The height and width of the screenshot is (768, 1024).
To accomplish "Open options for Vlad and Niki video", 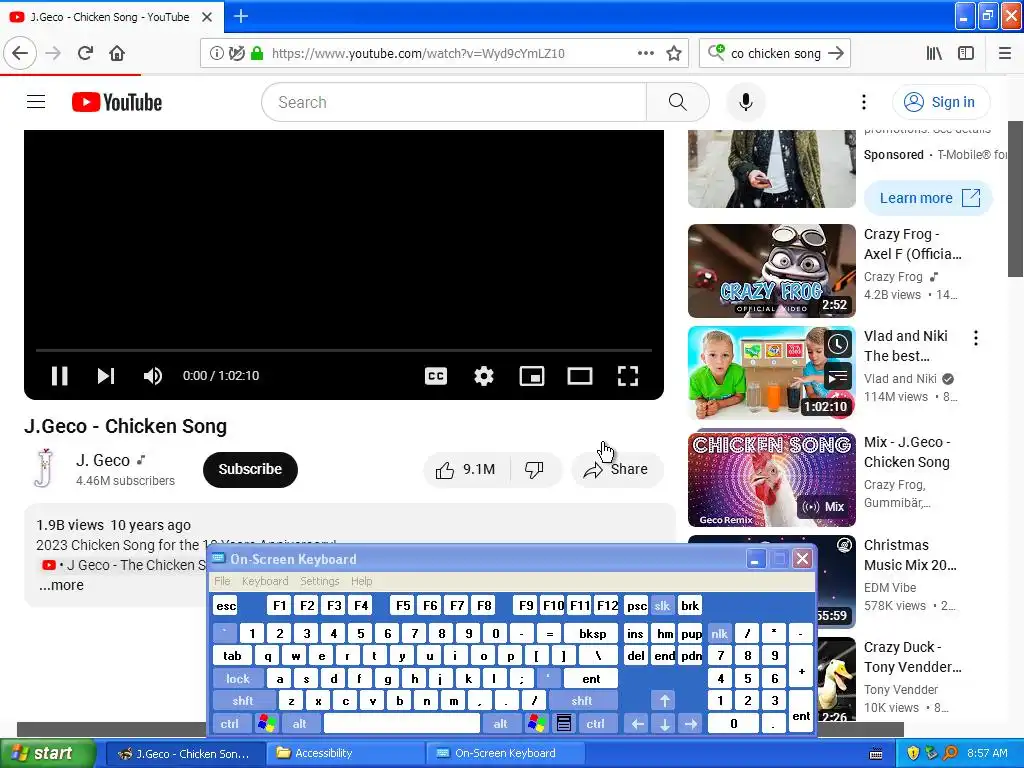I will [x=976, y=338].
